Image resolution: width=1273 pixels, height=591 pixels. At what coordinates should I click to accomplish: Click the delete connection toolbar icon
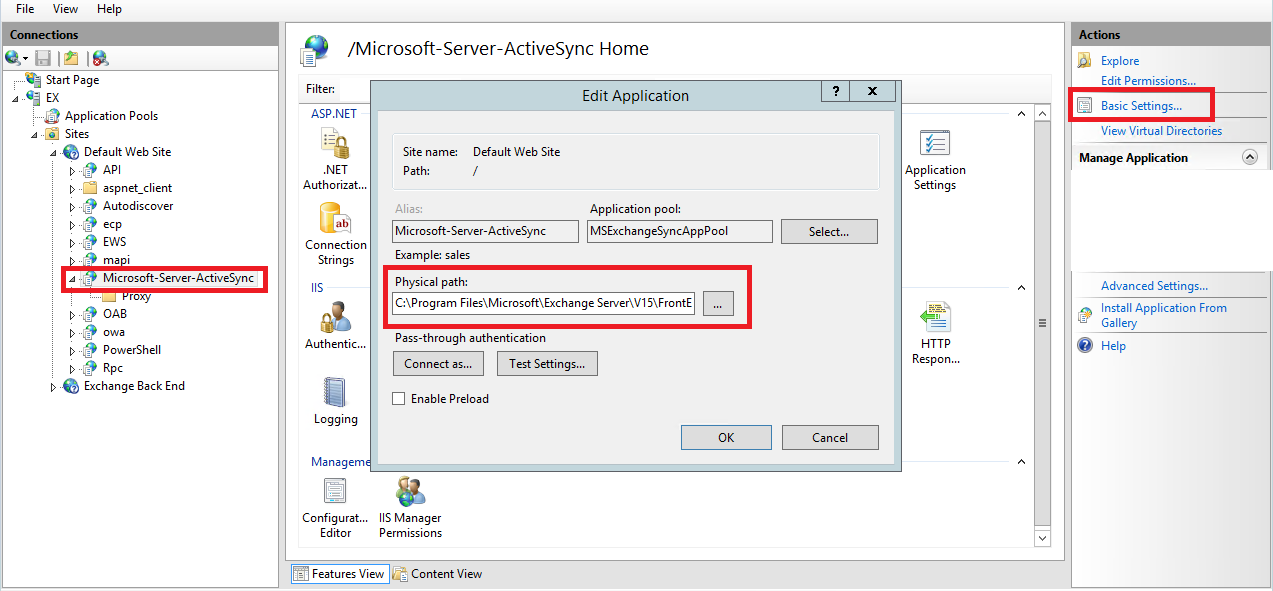coord(100,59)
